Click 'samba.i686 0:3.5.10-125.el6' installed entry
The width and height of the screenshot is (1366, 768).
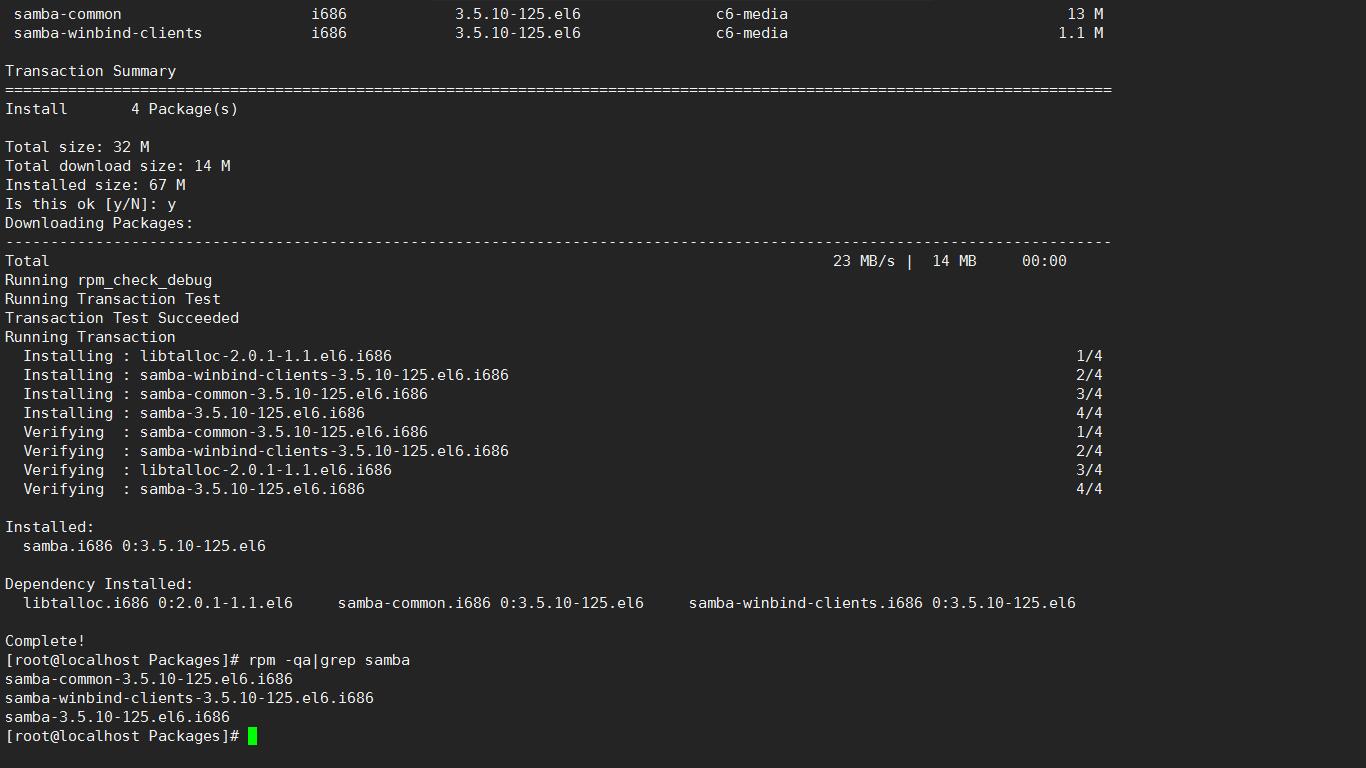click(144, 546)
